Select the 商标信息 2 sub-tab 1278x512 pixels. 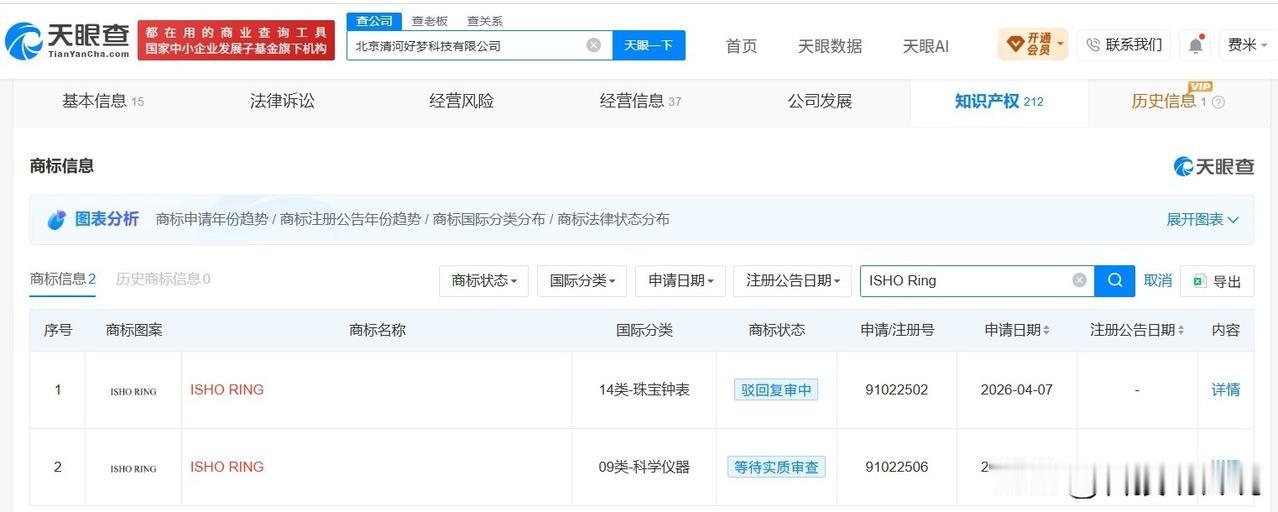[63, 279]
